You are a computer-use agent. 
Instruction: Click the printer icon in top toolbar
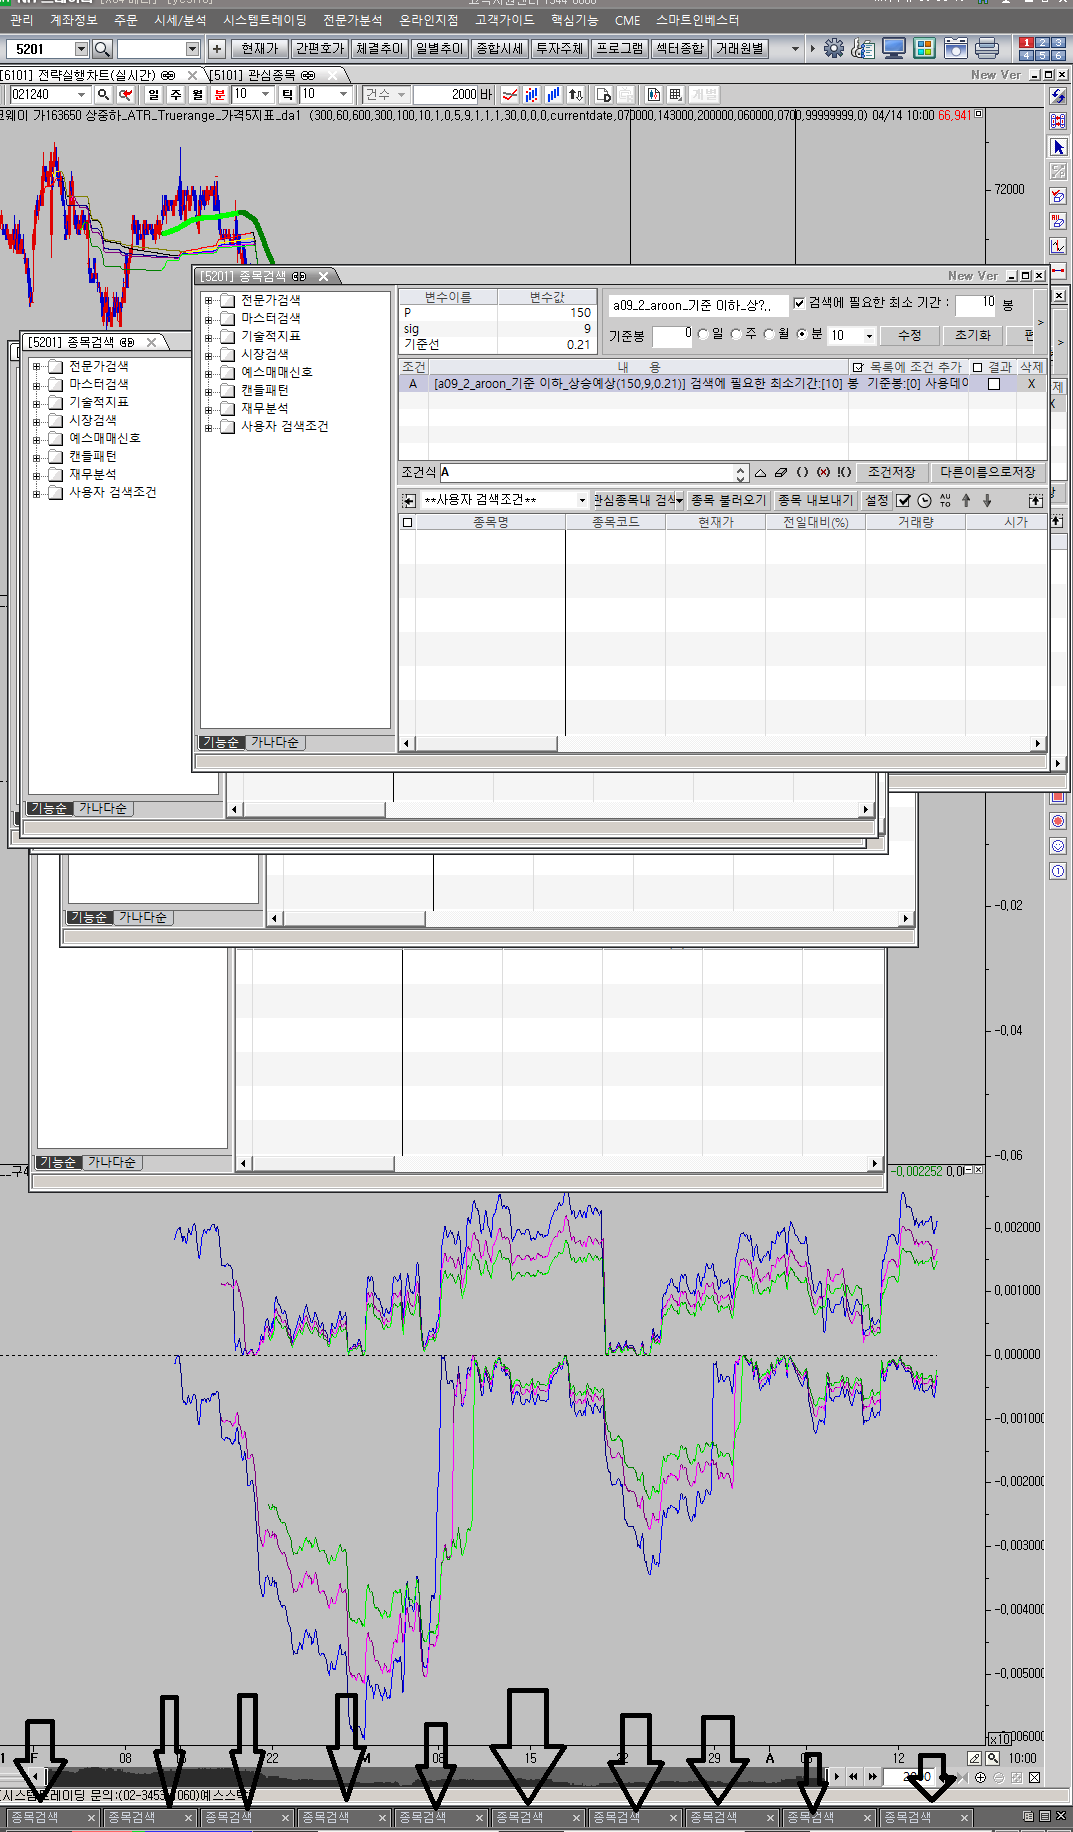[x=986, y=48]
